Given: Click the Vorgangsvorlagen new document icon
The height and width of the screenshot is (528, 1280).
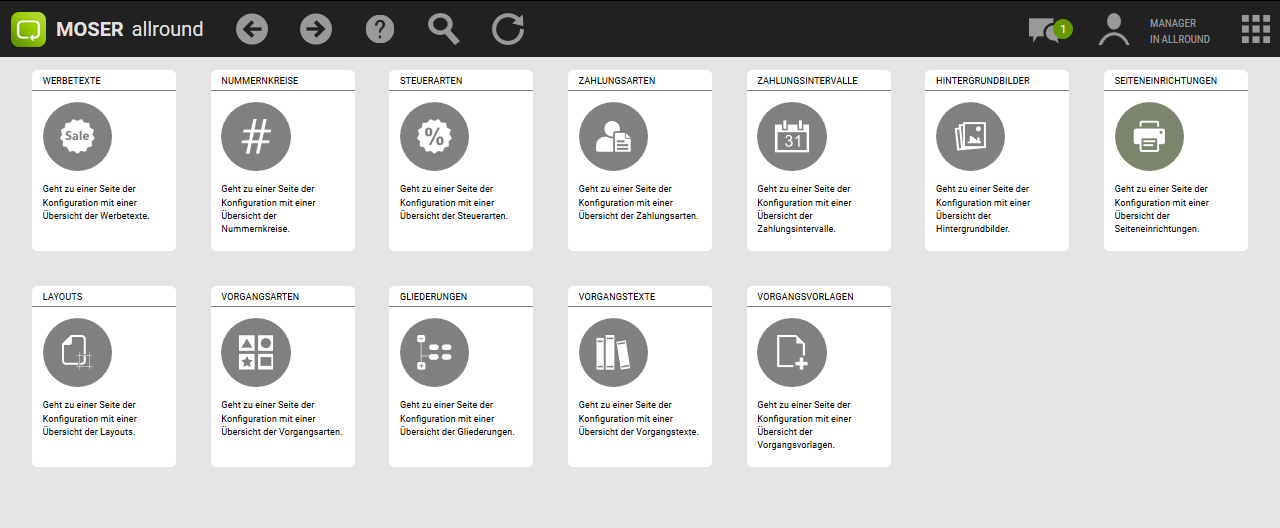Looking at the screenshot, I should pyautogui.click(x=792, y=353).
